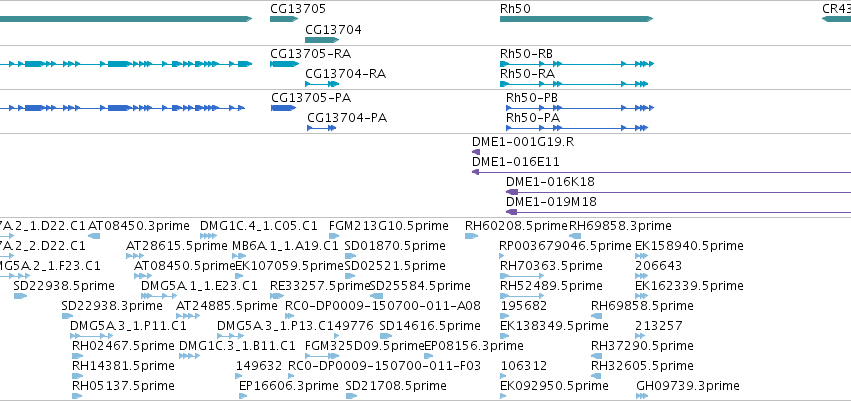
Task: Select the RH60208.5prime EST arrow
Action: (471, 236)
